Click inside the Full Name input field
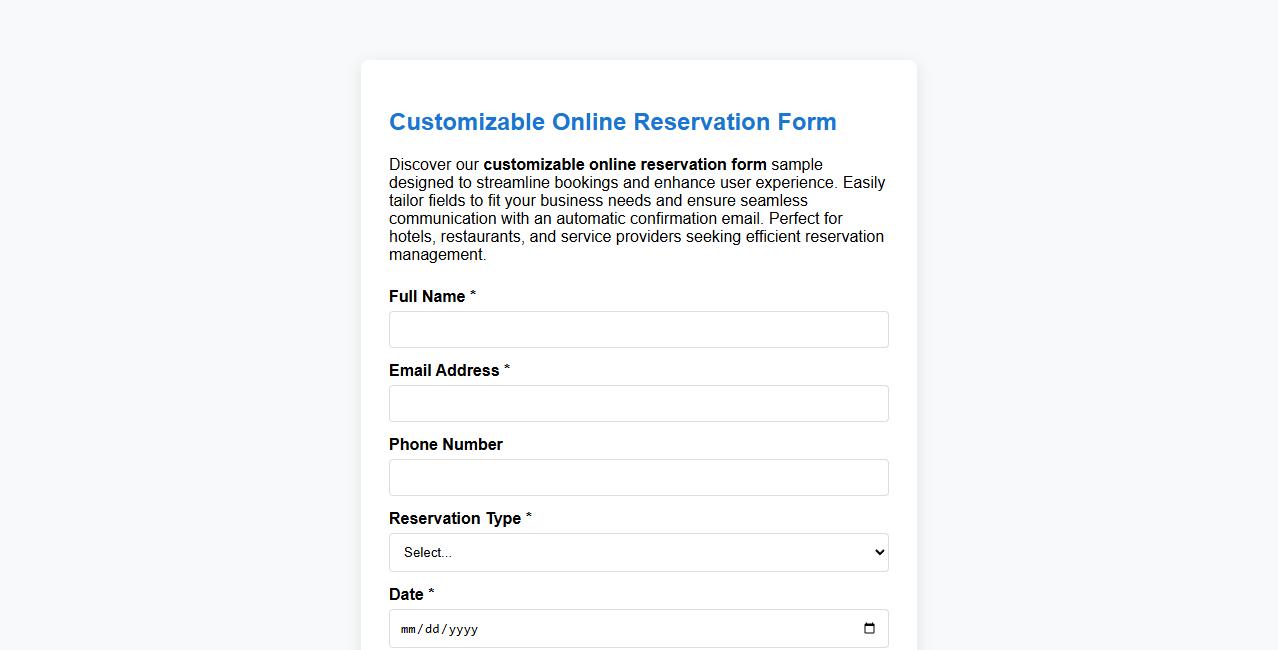 (639, 329)
